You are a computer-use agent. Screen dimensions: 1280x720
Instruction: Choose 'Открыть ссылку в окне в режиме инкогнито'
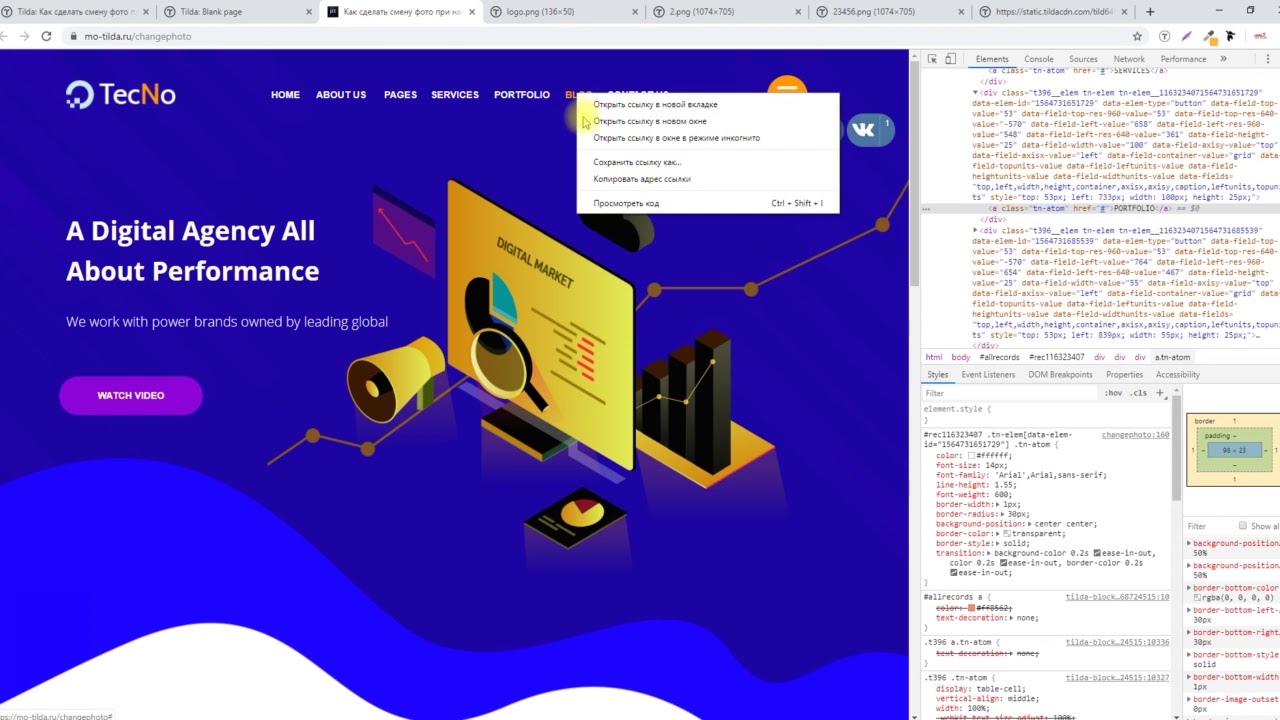708,138
